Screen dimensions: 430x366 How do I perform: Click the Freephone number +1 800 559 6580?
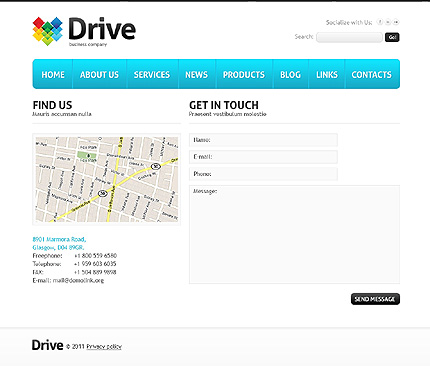pyautogui.click(x=95, y=256)
